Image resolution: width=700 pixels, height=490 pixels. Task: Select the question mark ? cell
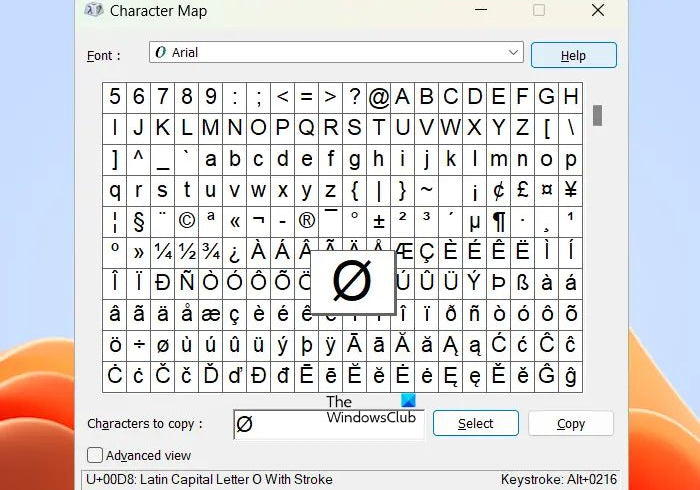[354, 97]
